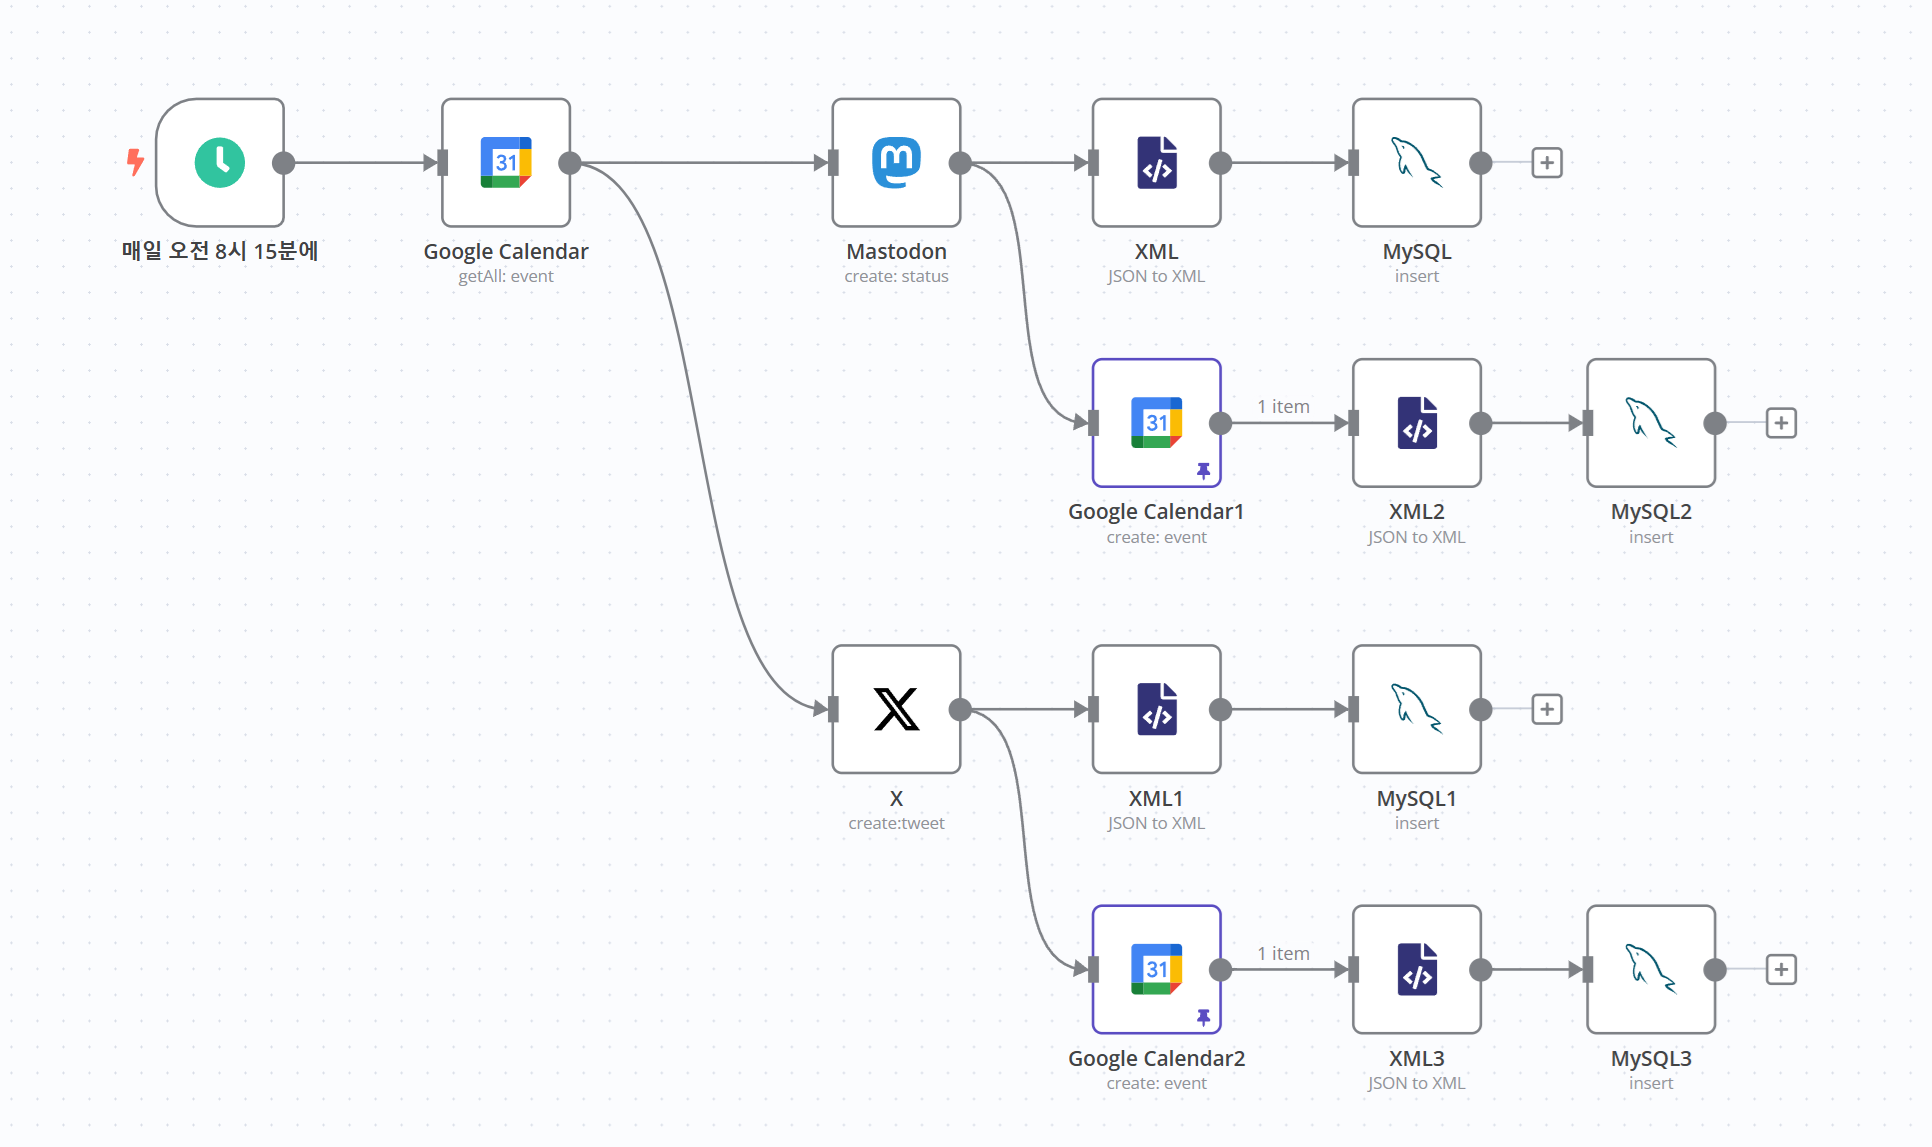1932x1147 pixels.
Task: Click the output connector of XML1
Action: [x=1220, y=709]
